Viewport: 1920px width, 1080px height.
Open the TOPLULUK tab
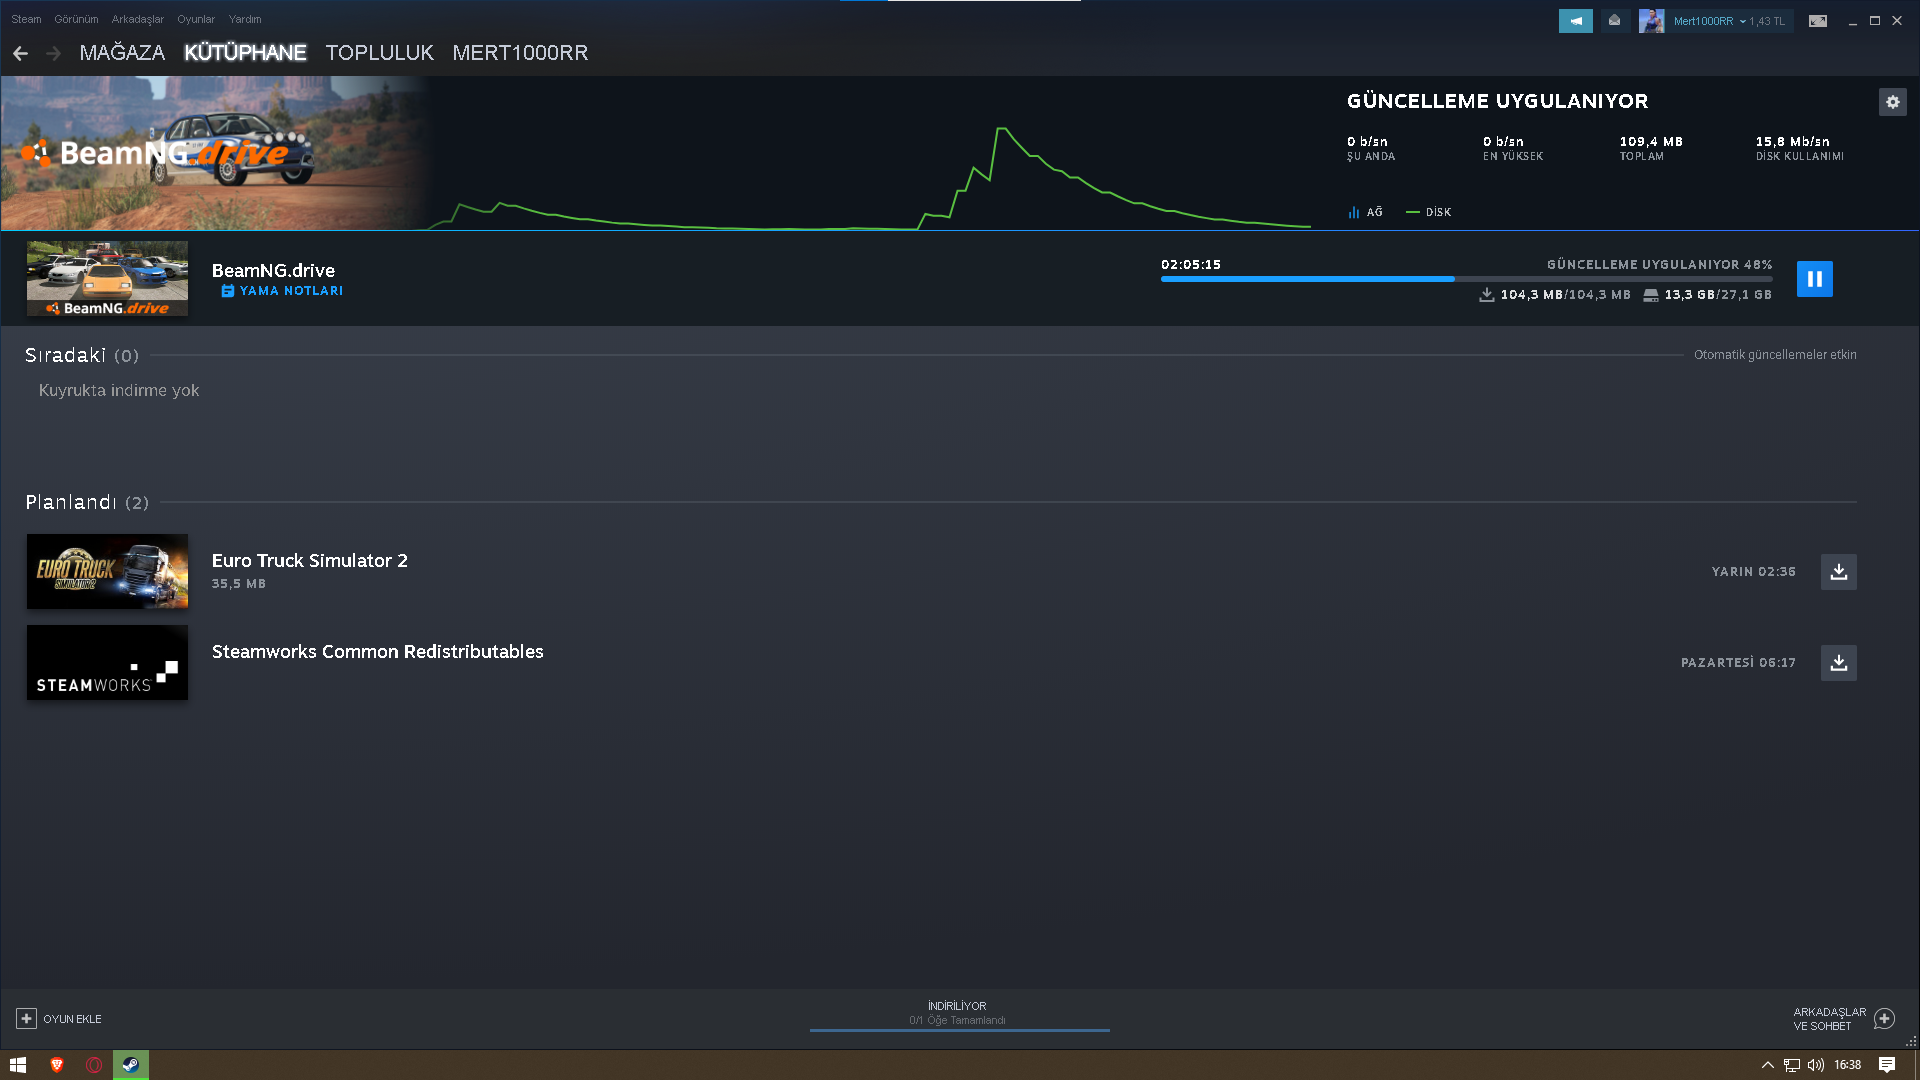point(379,53)
